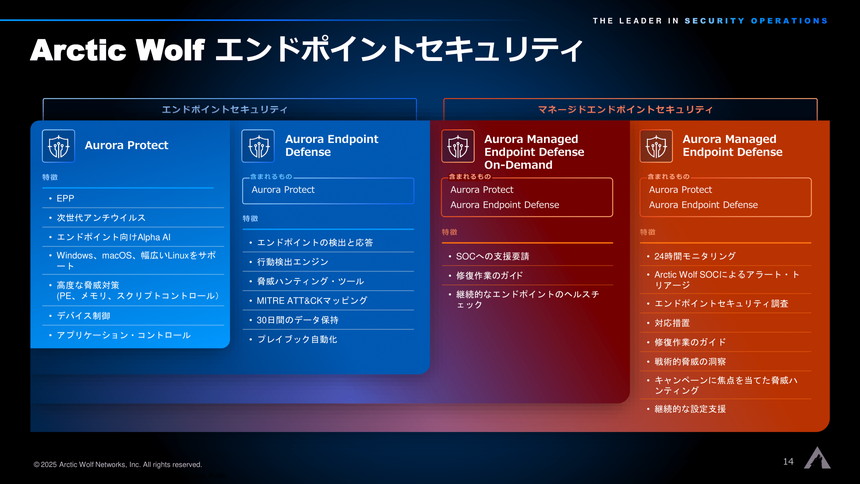Image resolution: width=860 pixels, height=484 pixels.
Task: Click the Arctic Wolf logo in bottom corner
Action: tap(817, 457)
